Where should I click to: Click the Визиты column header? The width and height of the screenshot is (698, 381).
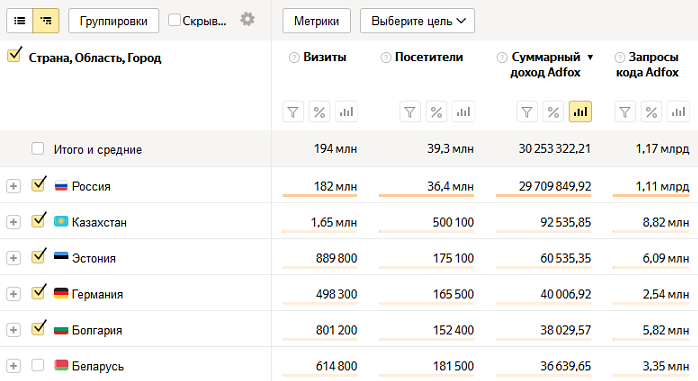click(x=325, y=57)
